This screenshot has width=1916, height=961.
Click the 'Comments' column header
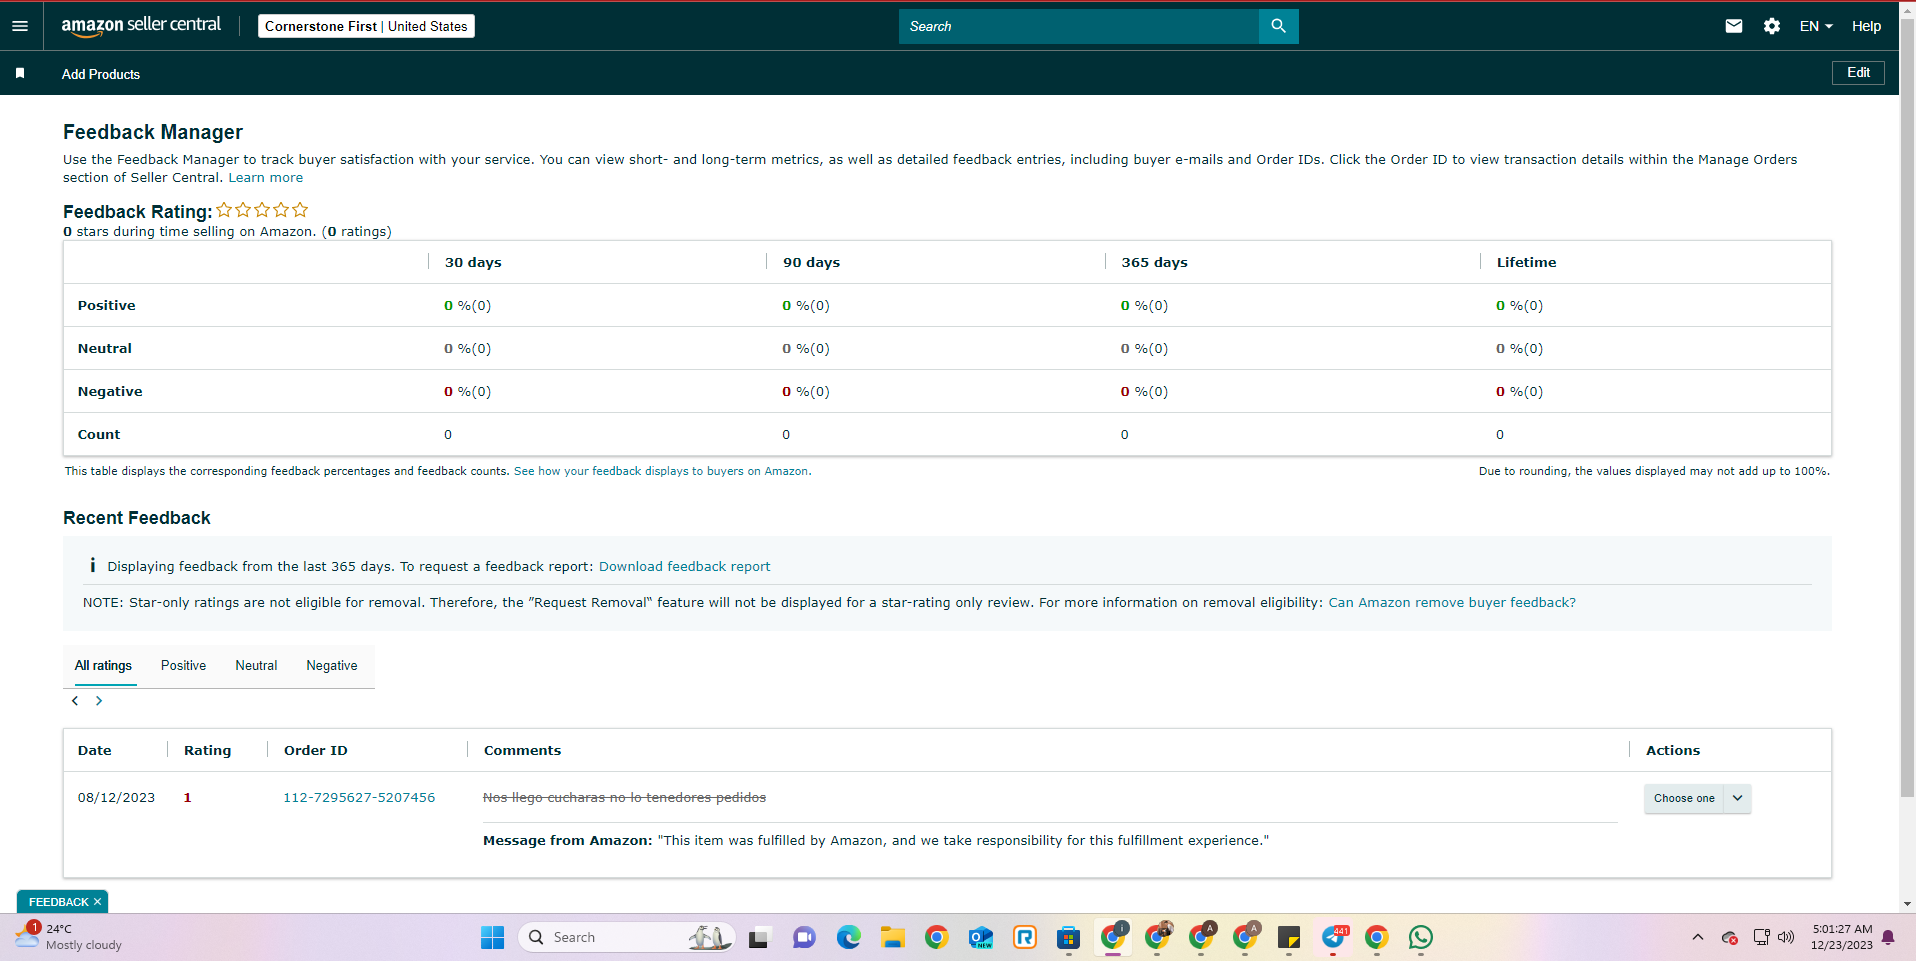[x=522, y=751]
